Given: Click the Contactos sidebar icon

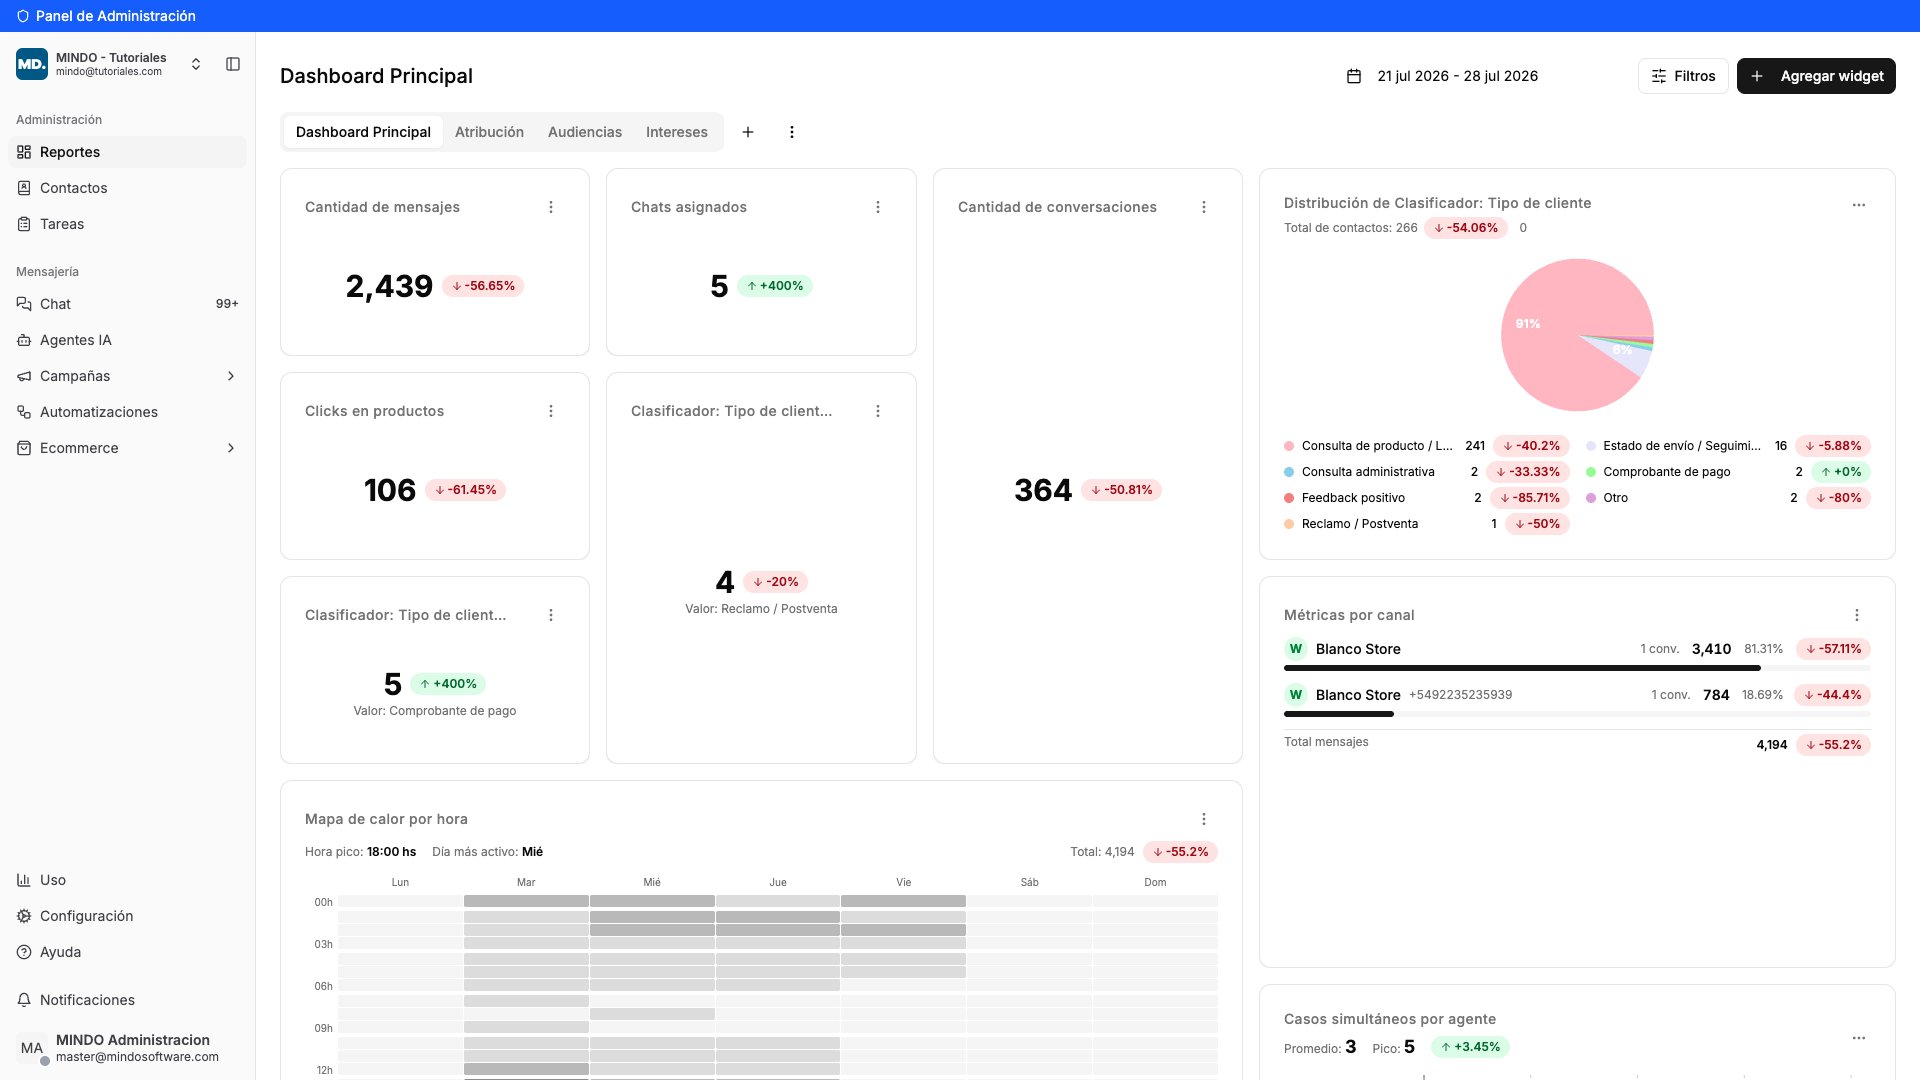Looking at the screenshot, I should [x=24, y=188].
